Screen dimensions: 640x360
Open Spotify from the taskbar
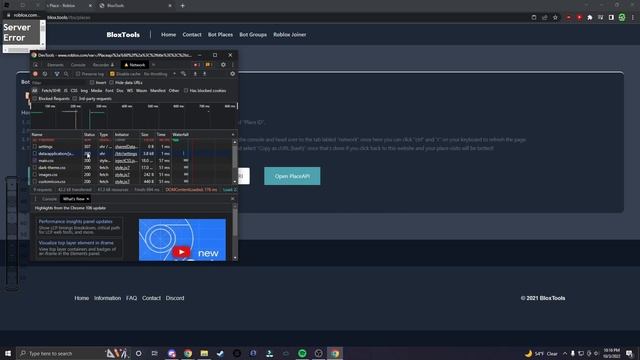[302, 353]
